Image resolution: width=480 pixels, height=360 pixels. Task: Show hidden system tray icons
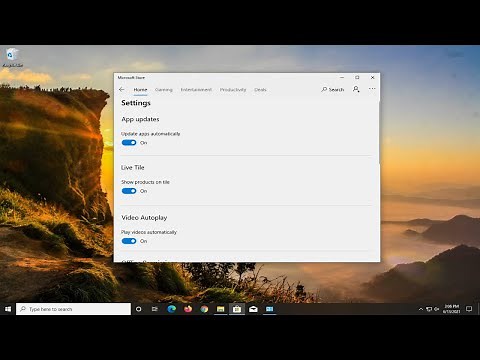click(x=421, y=309)
